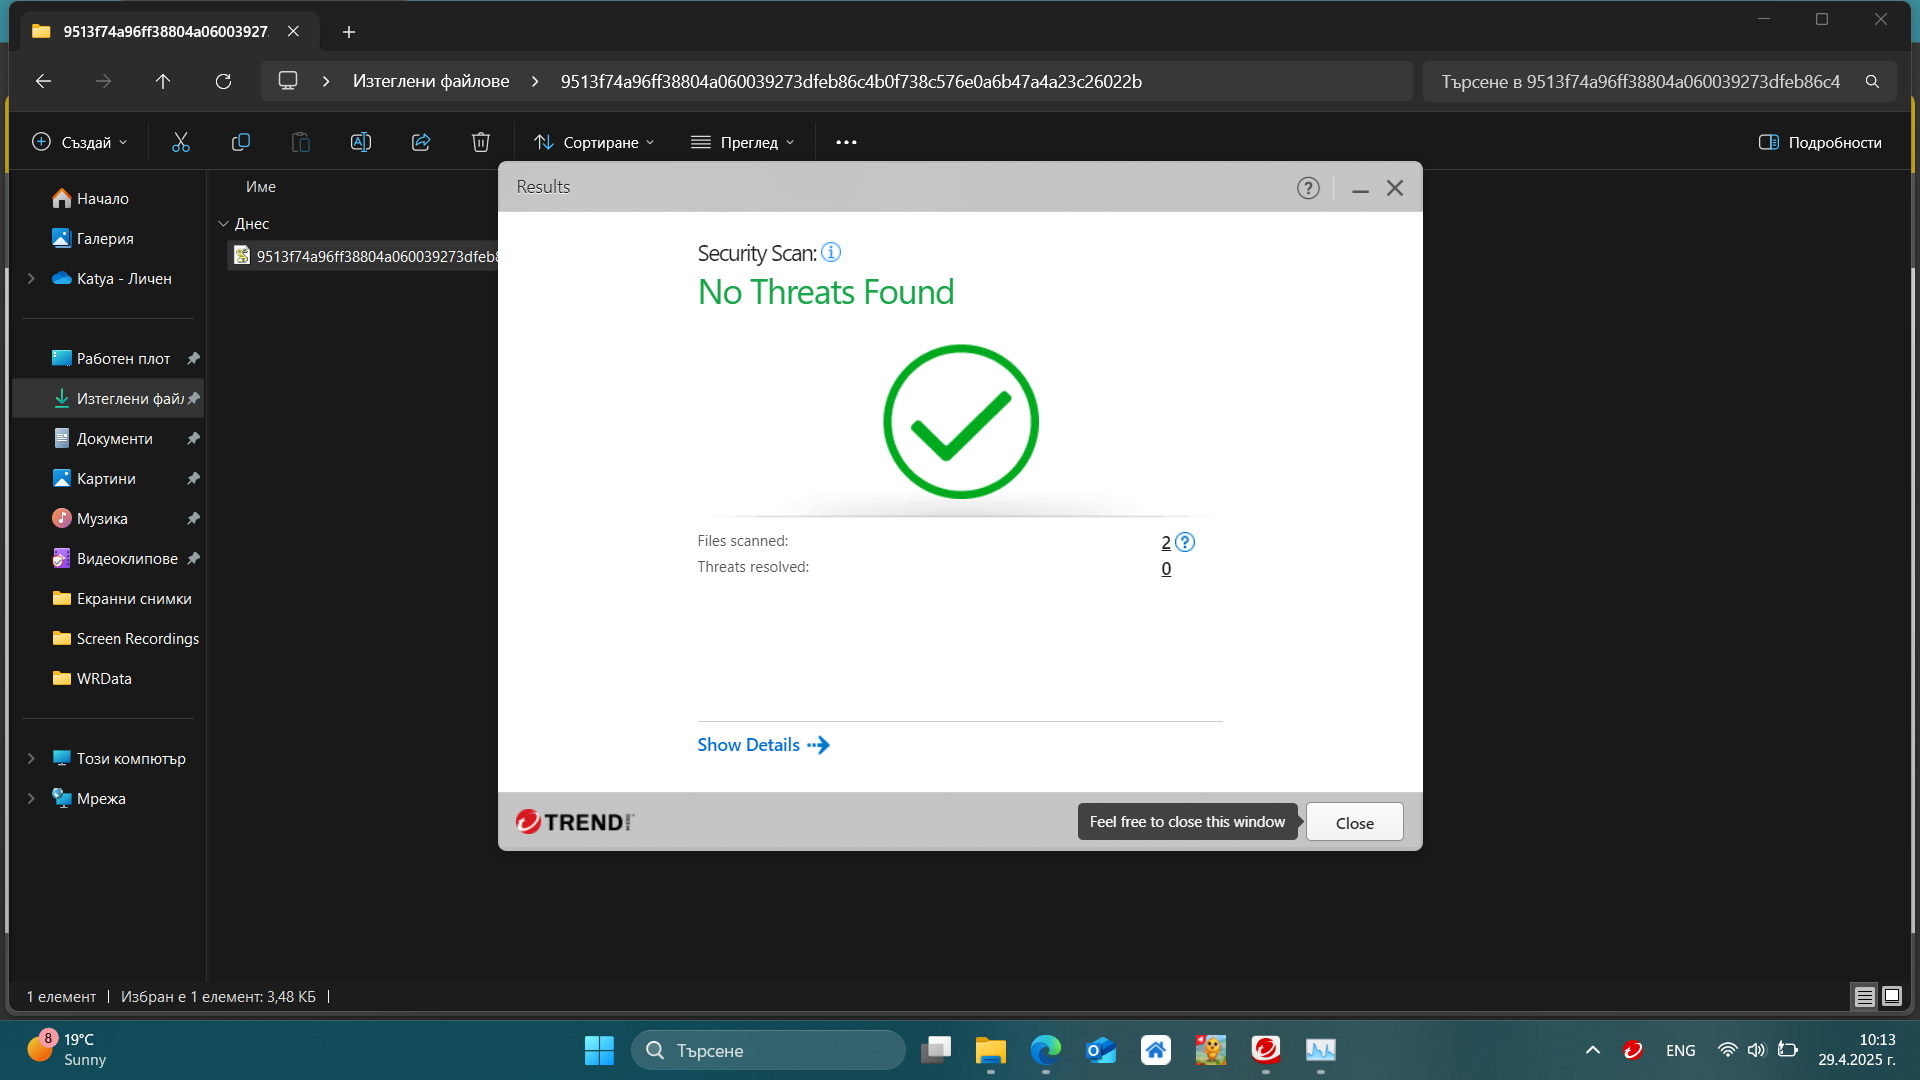This screenshot has width=1920, height=1080.
Task: Click the search magnifier icon in Explorer
Action: coord(1872,81)
